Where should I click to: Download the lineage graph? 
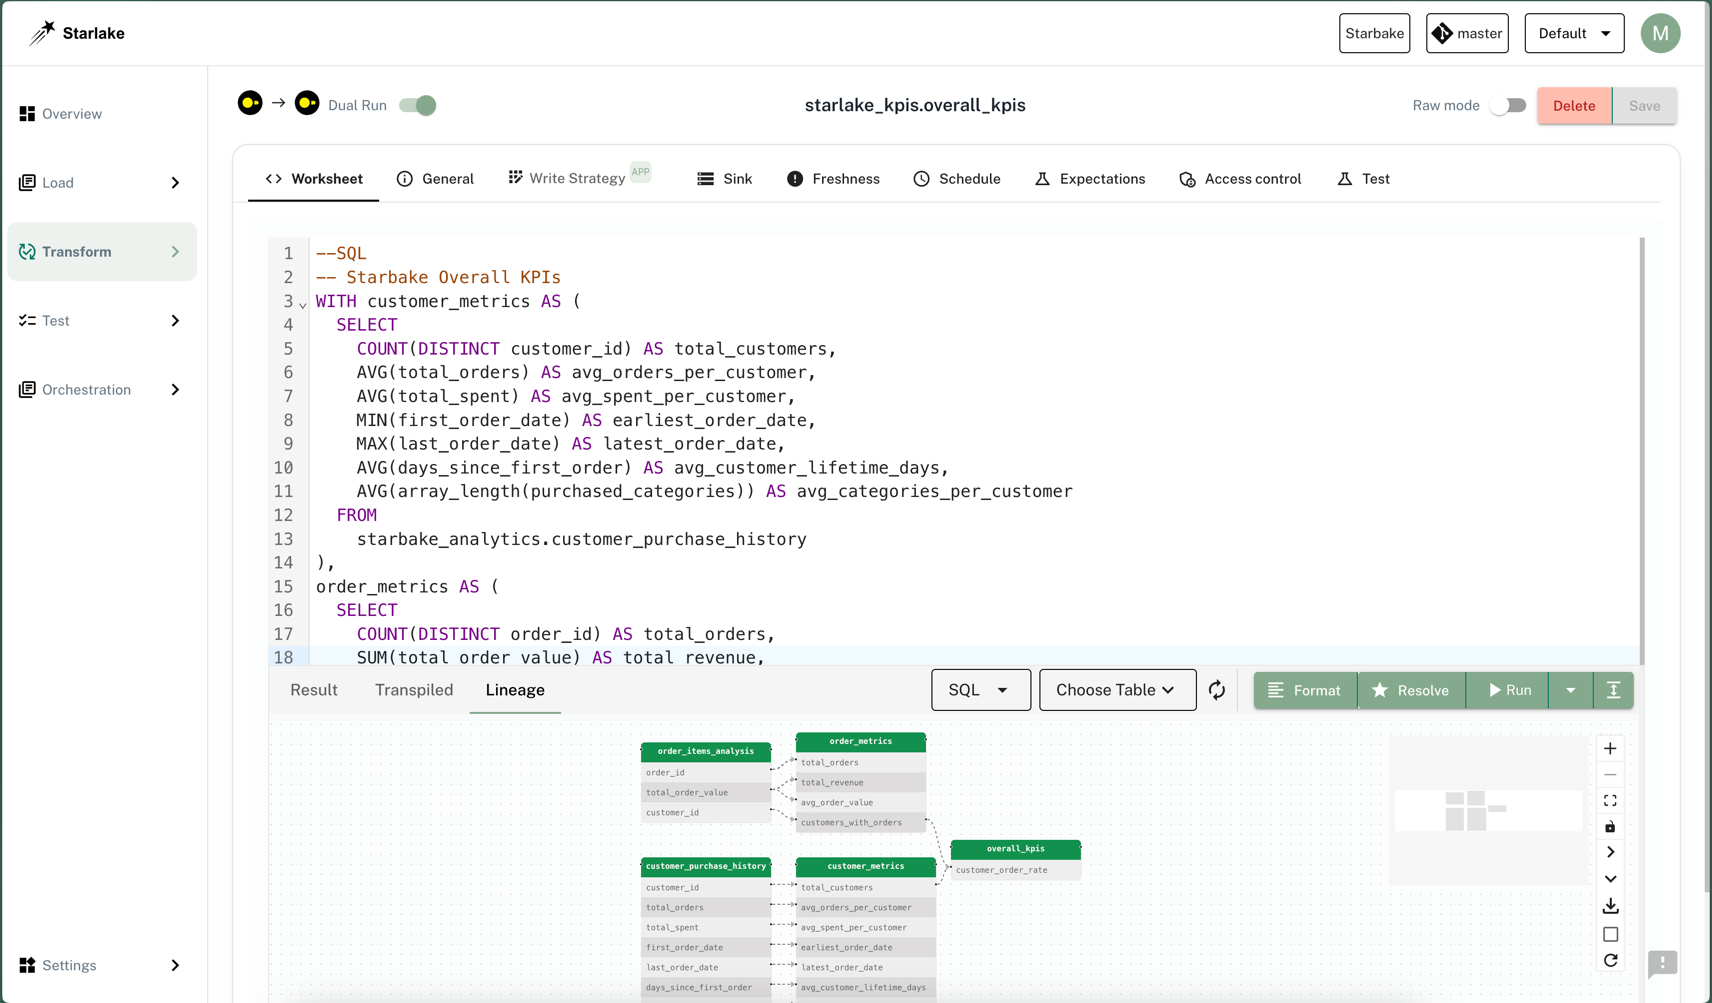coord(1610,906)
